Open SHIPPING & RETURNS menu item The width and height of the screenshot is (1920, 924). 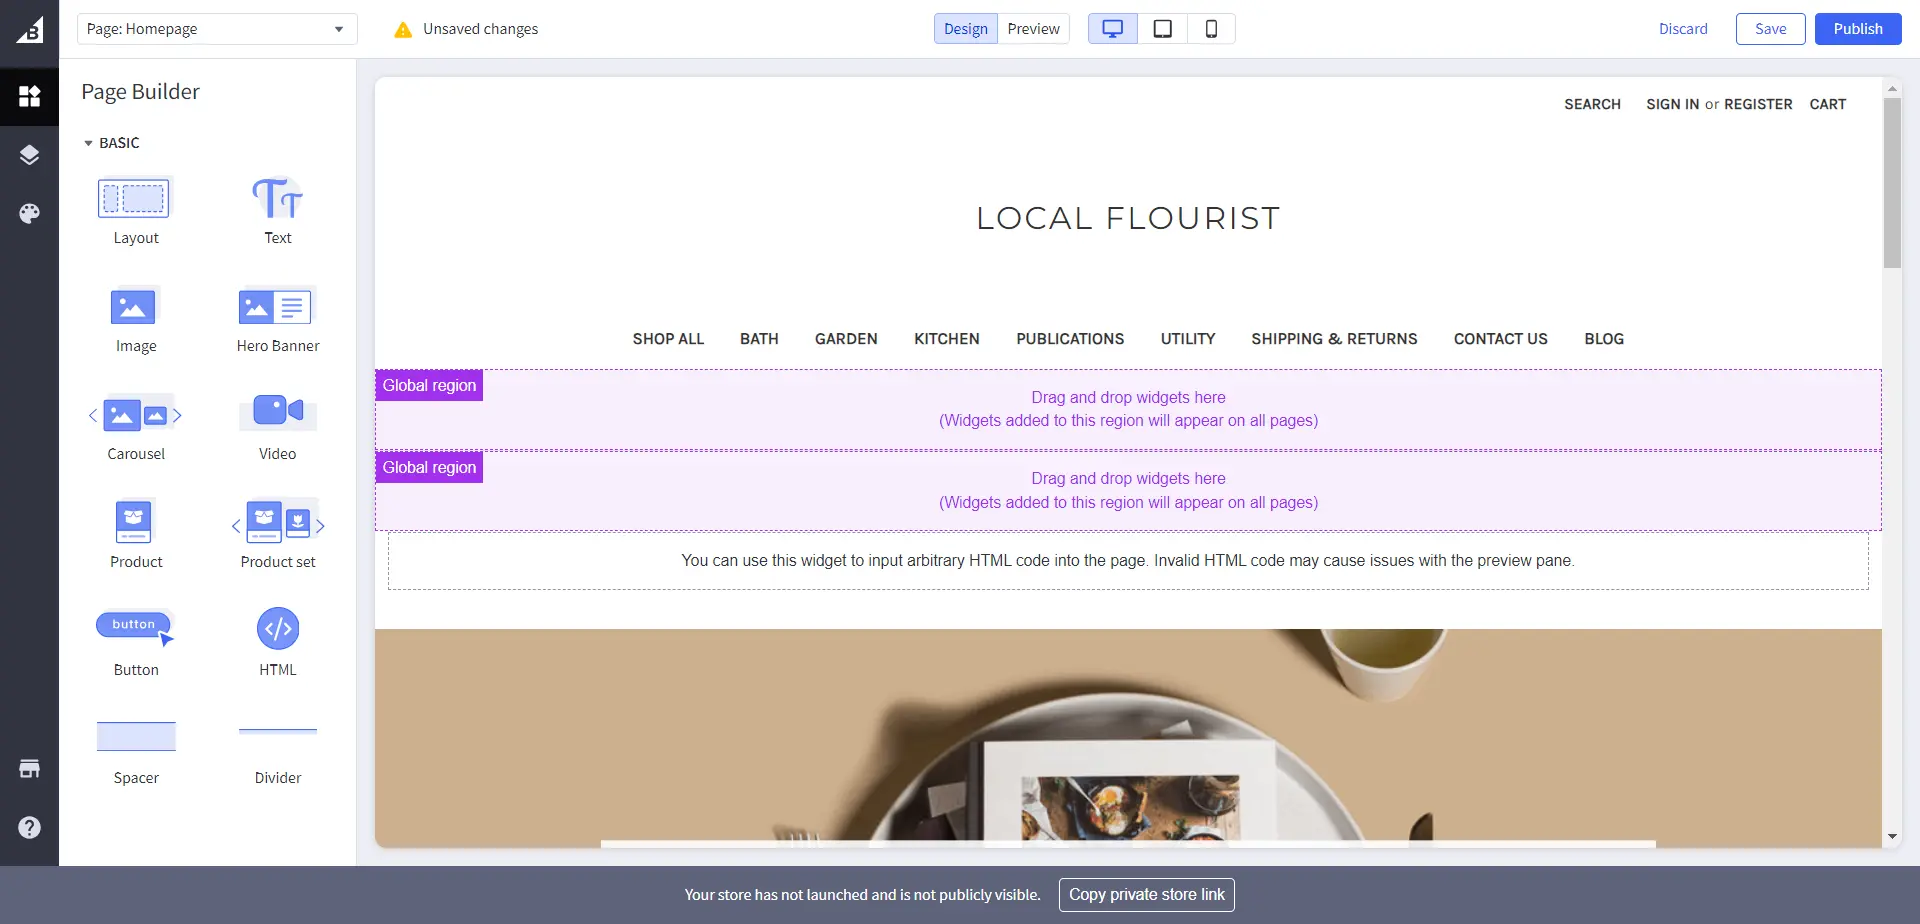(x=1334, y=339)
